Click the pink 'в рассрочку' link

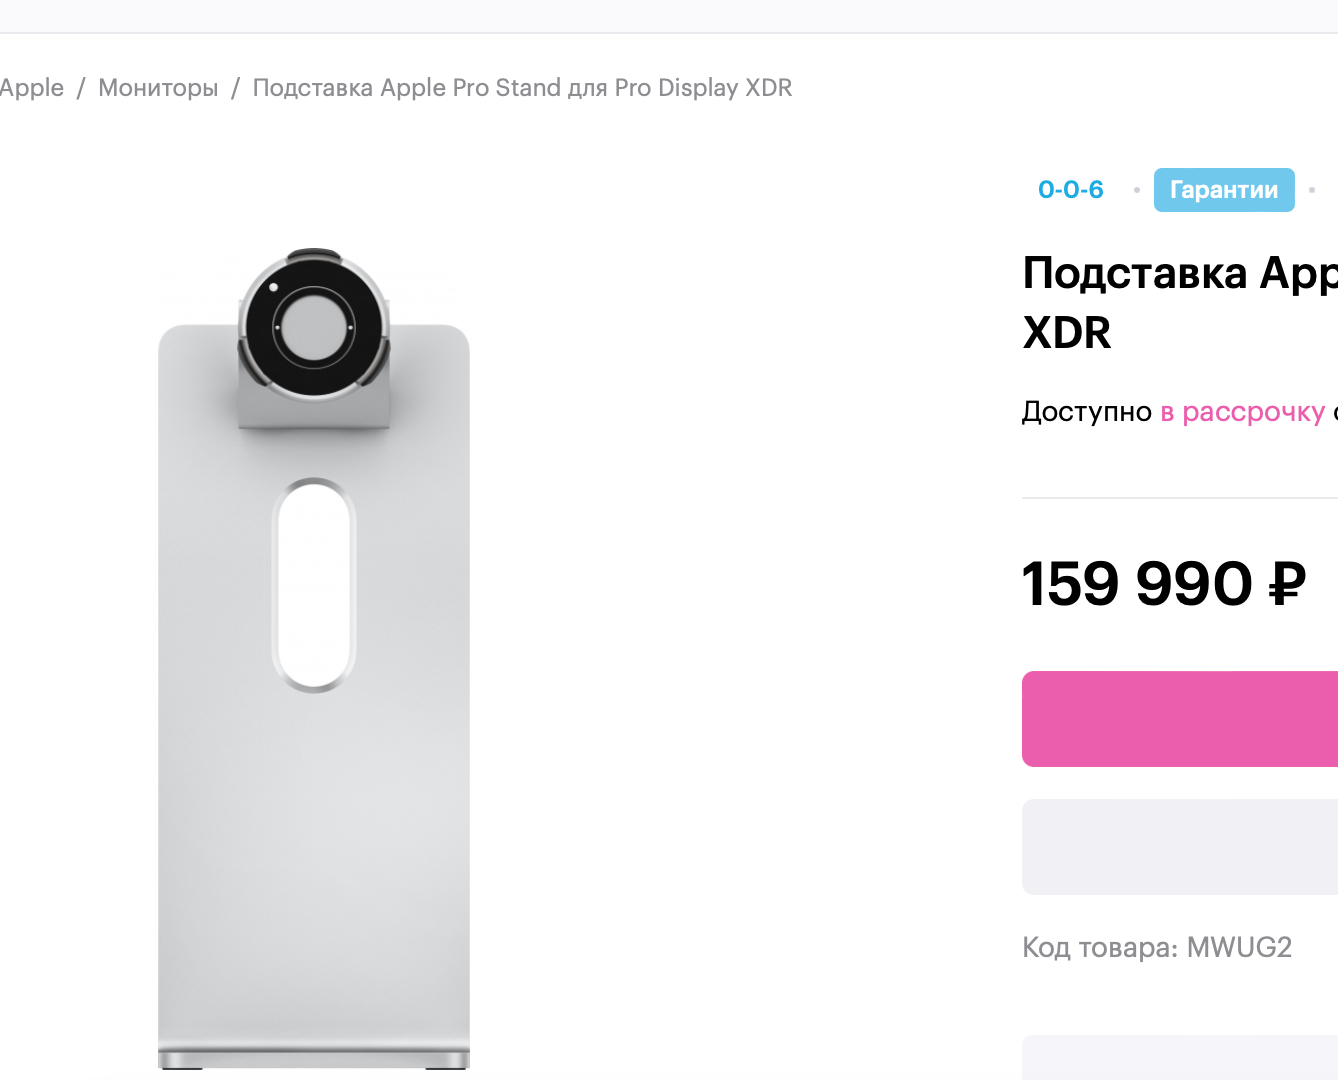[1242, 412]
